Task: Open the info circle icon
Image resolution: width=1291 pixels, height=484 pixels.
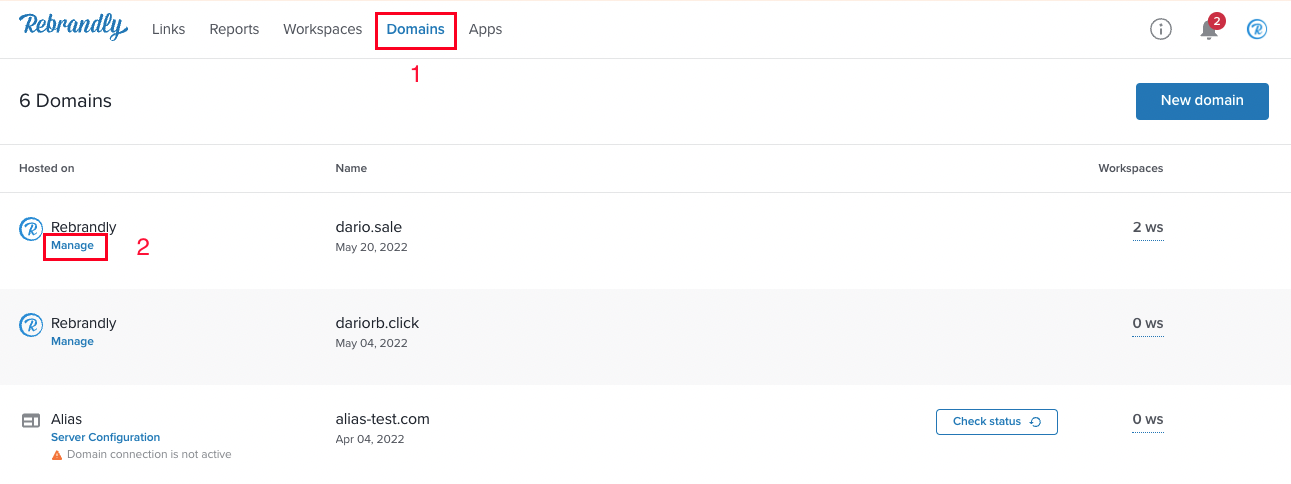Action: click(x=1160, y=29)
